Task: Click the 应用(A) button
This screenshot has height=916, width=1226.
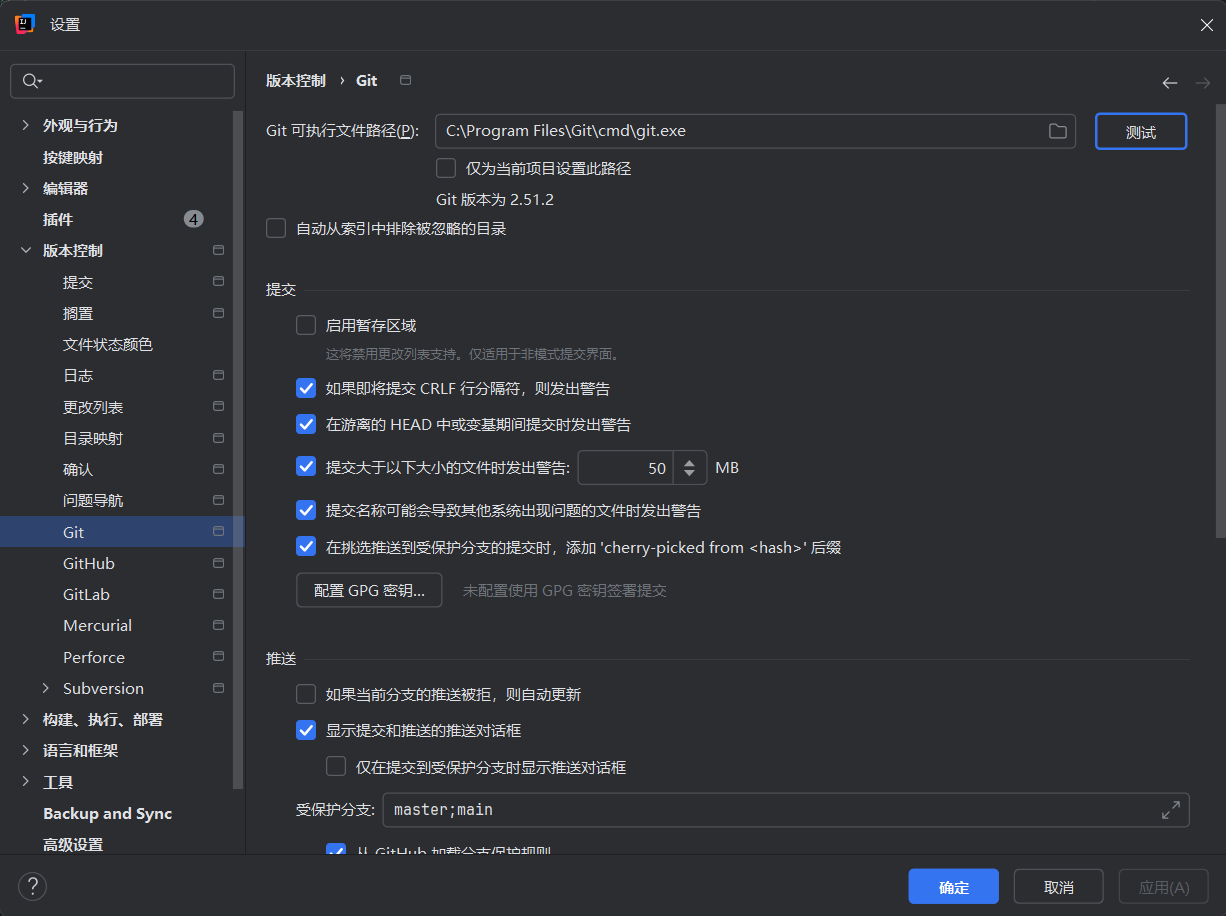Action: click(1164, 887)
